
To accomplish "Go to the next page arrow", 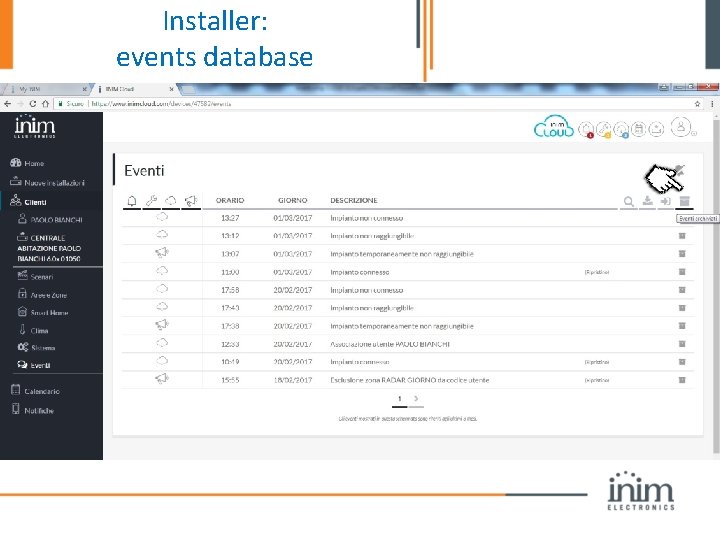I will (416, 399).
